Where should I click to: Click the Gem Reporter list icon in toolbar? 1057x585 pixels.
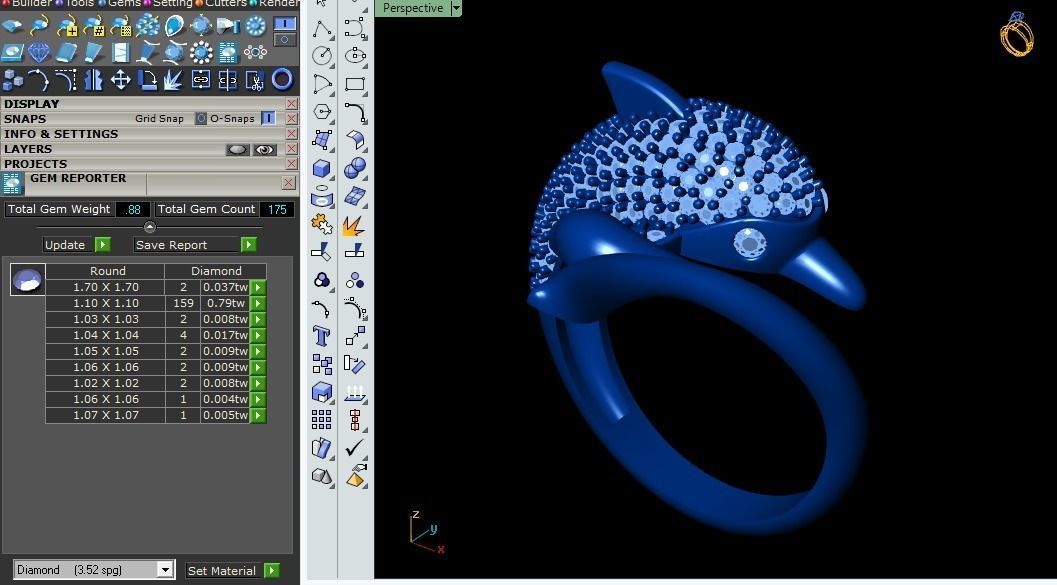pos(228,52)
